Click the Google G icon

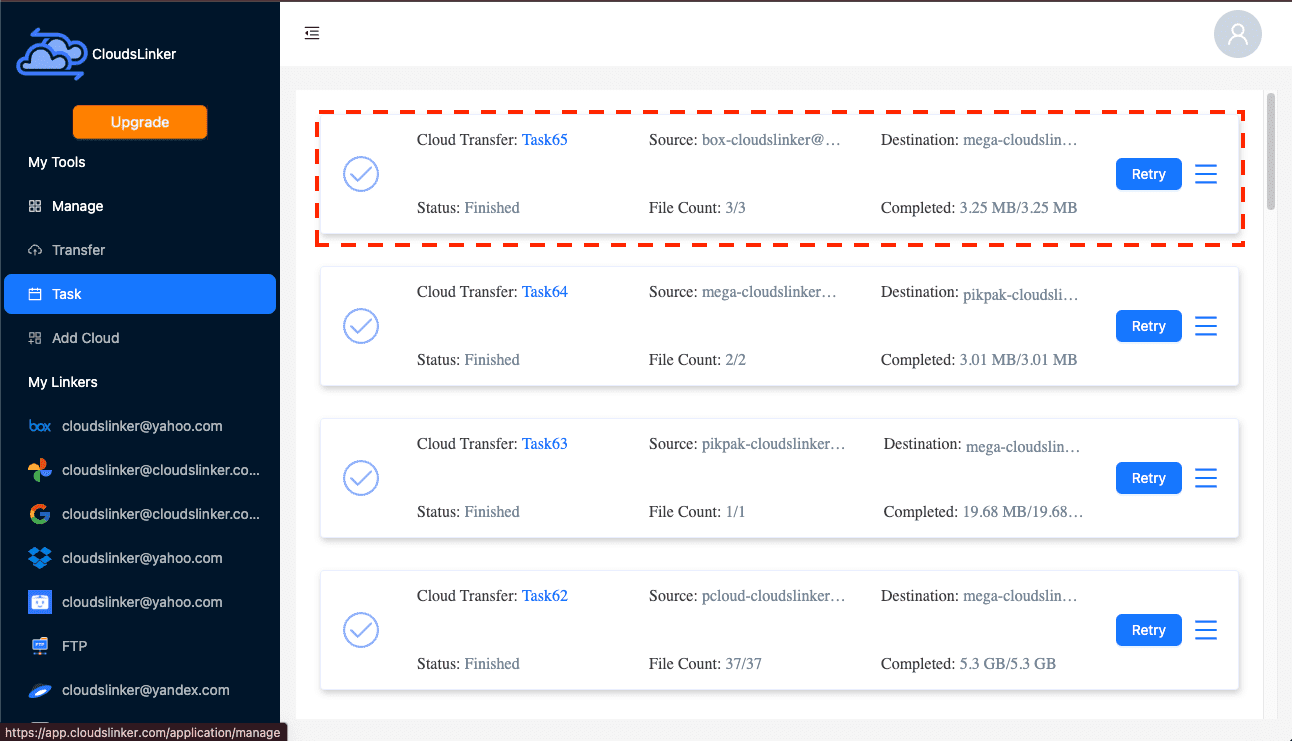point(40,514)
